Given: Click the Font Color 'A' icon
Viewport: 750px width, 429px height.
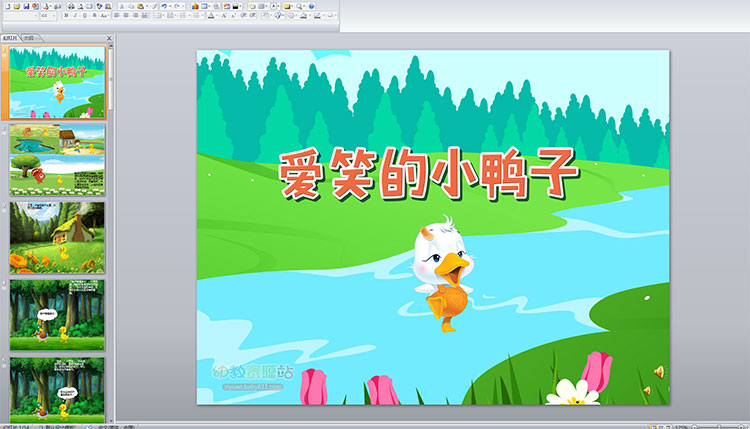Looking at the screenshot, I should (x=210, y=16).
